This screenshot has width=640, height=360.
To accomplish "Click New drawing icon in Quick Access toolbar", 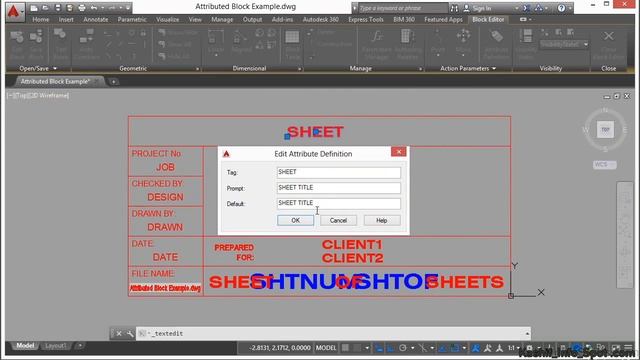I will pyautogui.click(x=34, y=8).
